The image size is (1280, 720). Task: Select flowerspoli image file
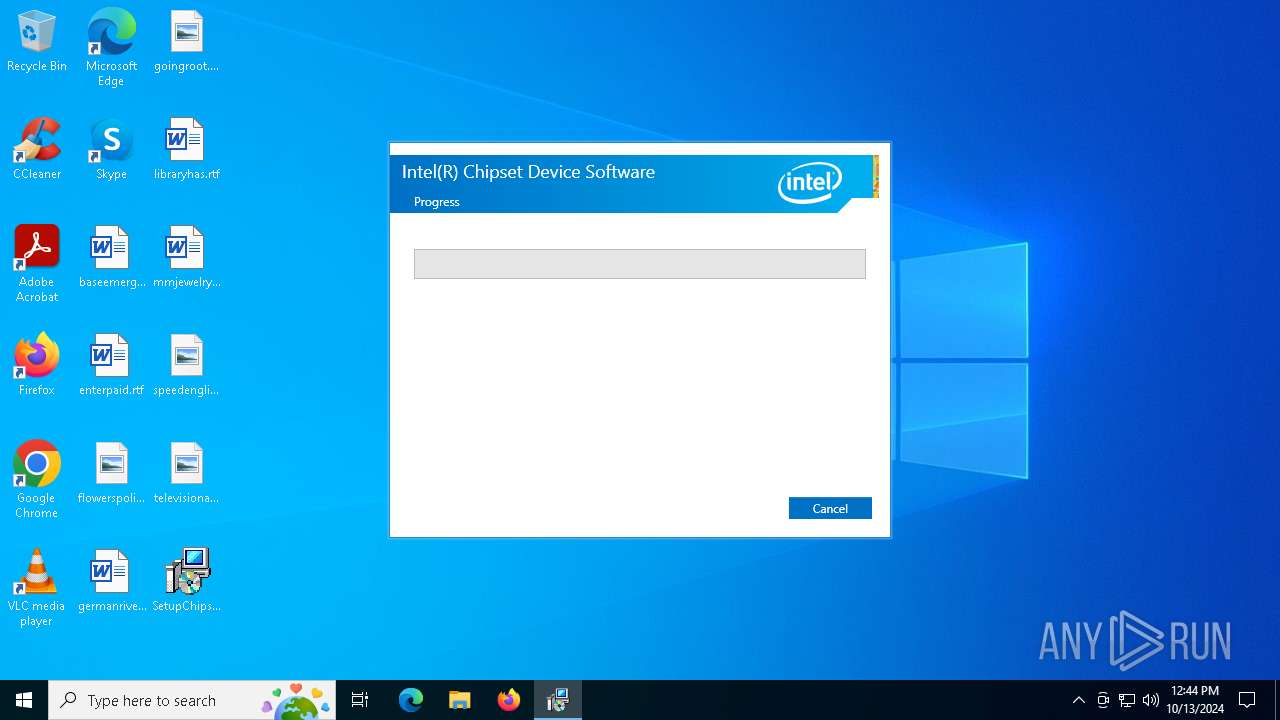111,474
